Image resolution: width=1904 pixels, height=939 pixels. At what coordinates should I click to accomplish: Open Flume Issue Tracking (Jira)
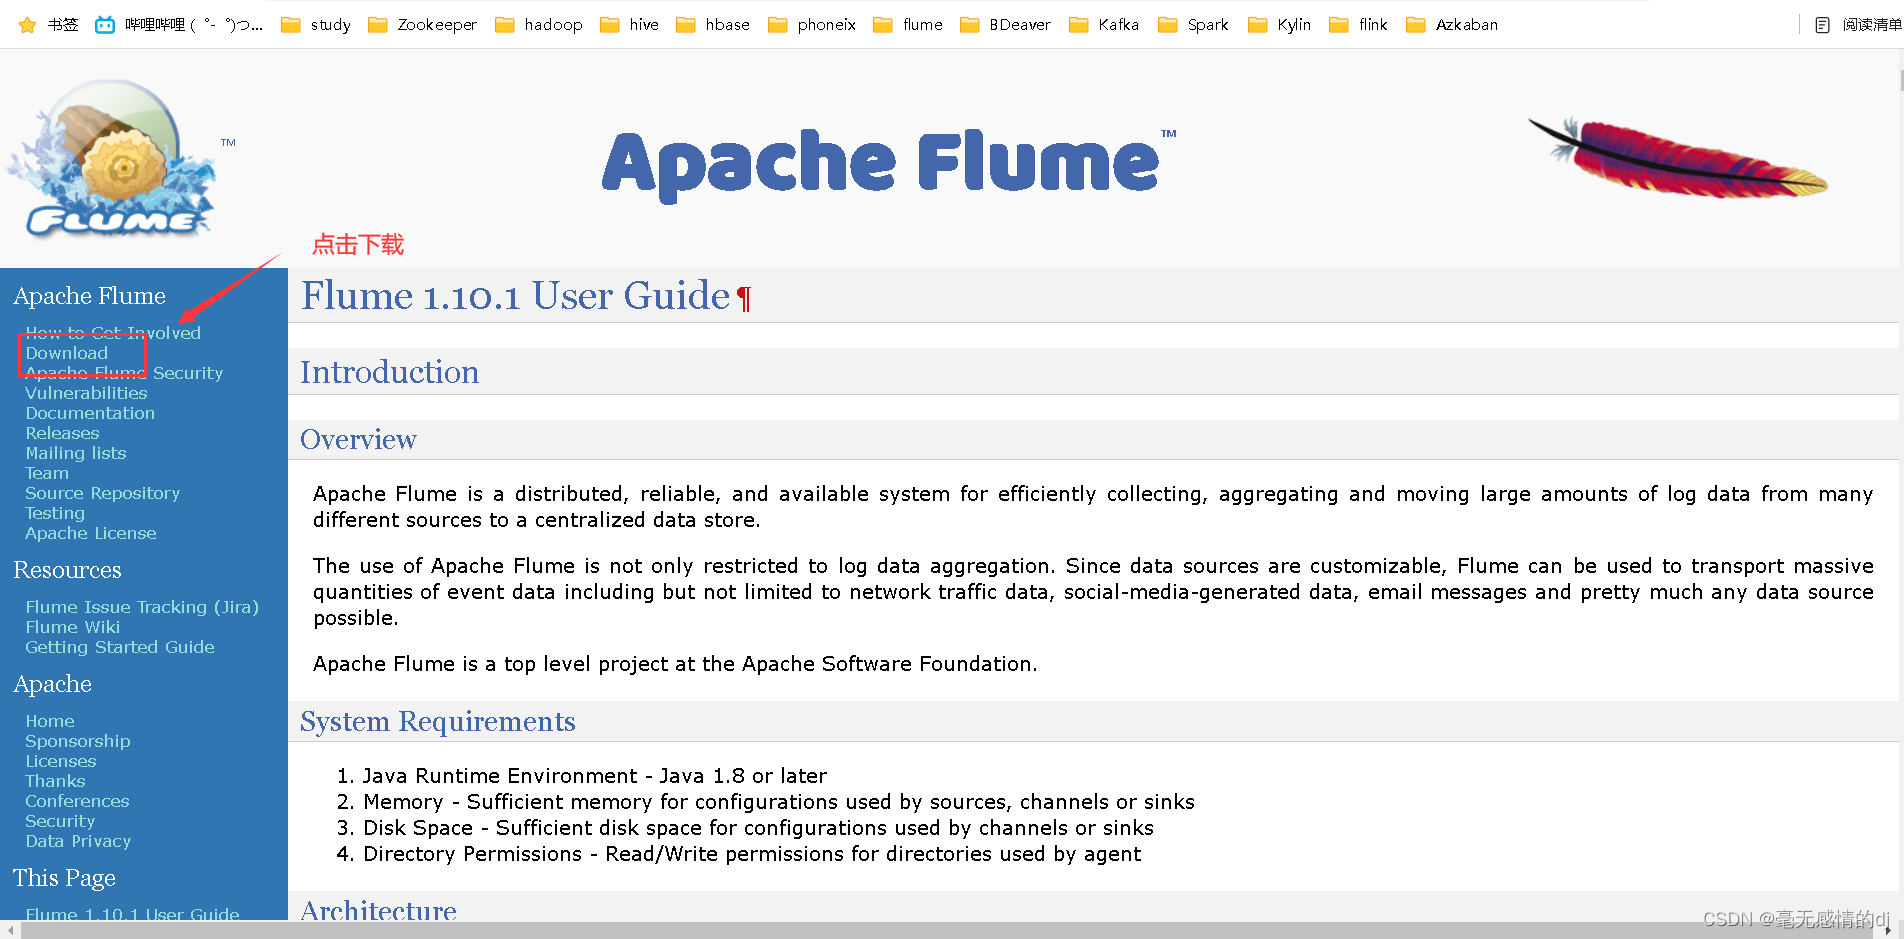(142, 607)
